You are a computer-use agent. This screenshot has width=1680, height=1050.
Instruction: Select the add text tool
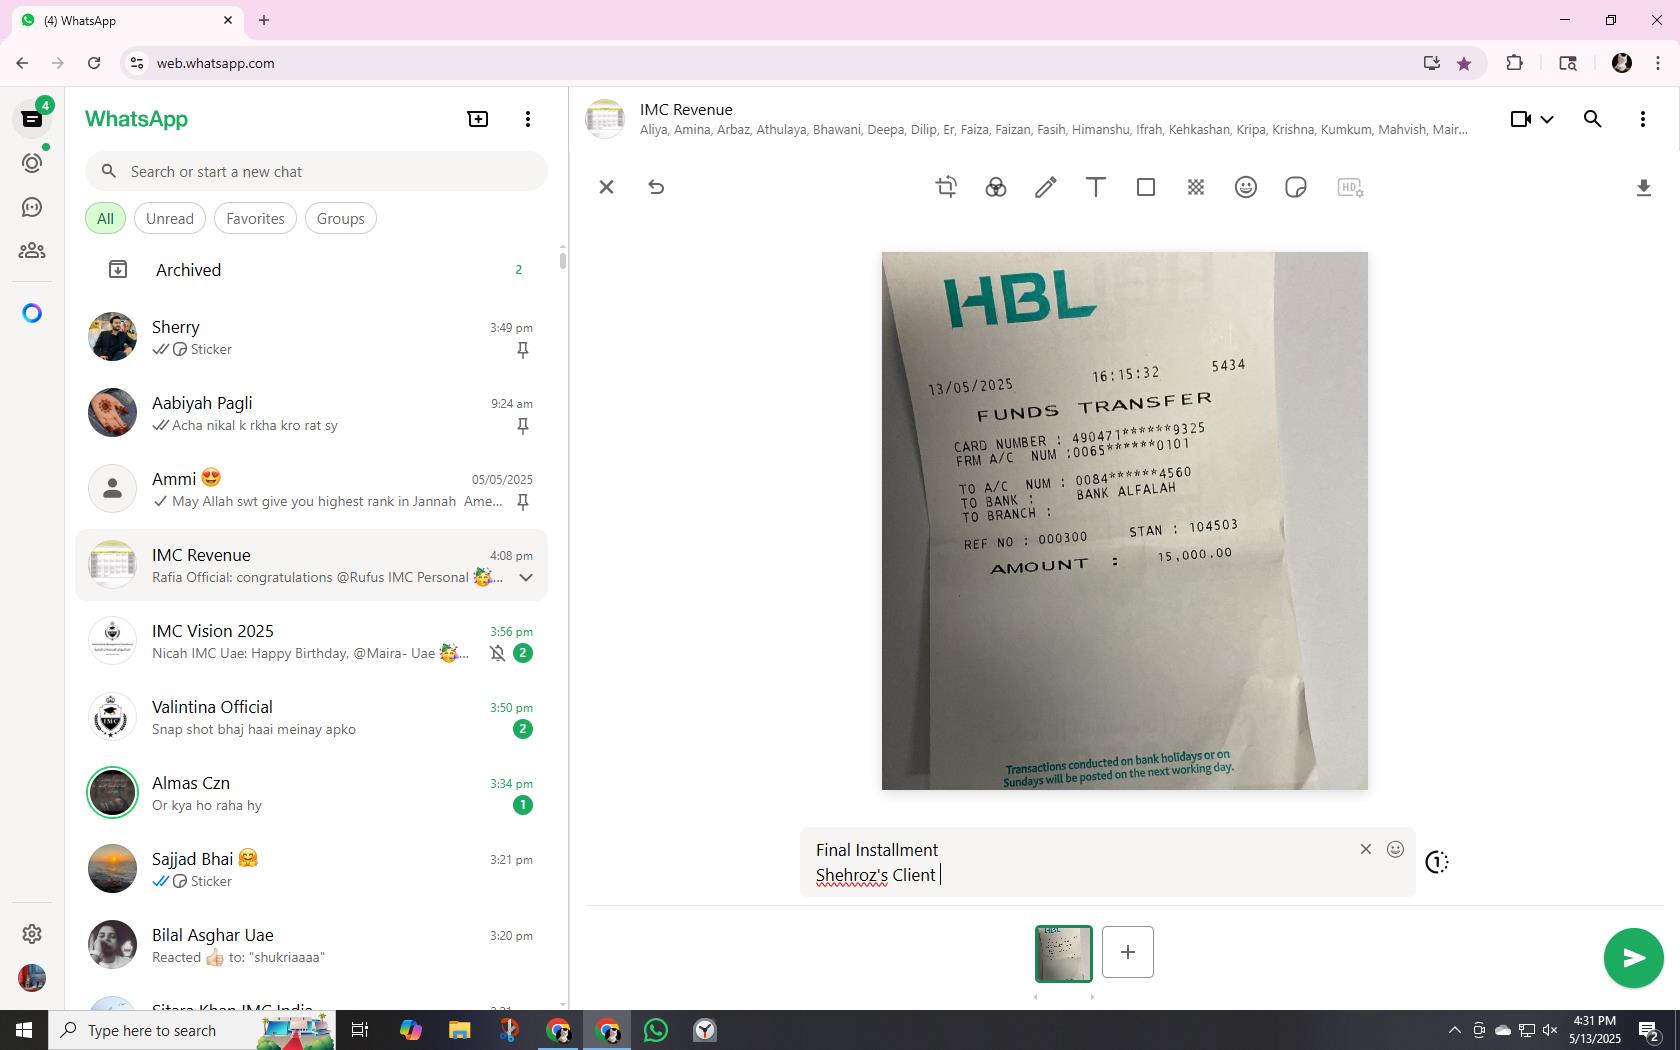1096,187
